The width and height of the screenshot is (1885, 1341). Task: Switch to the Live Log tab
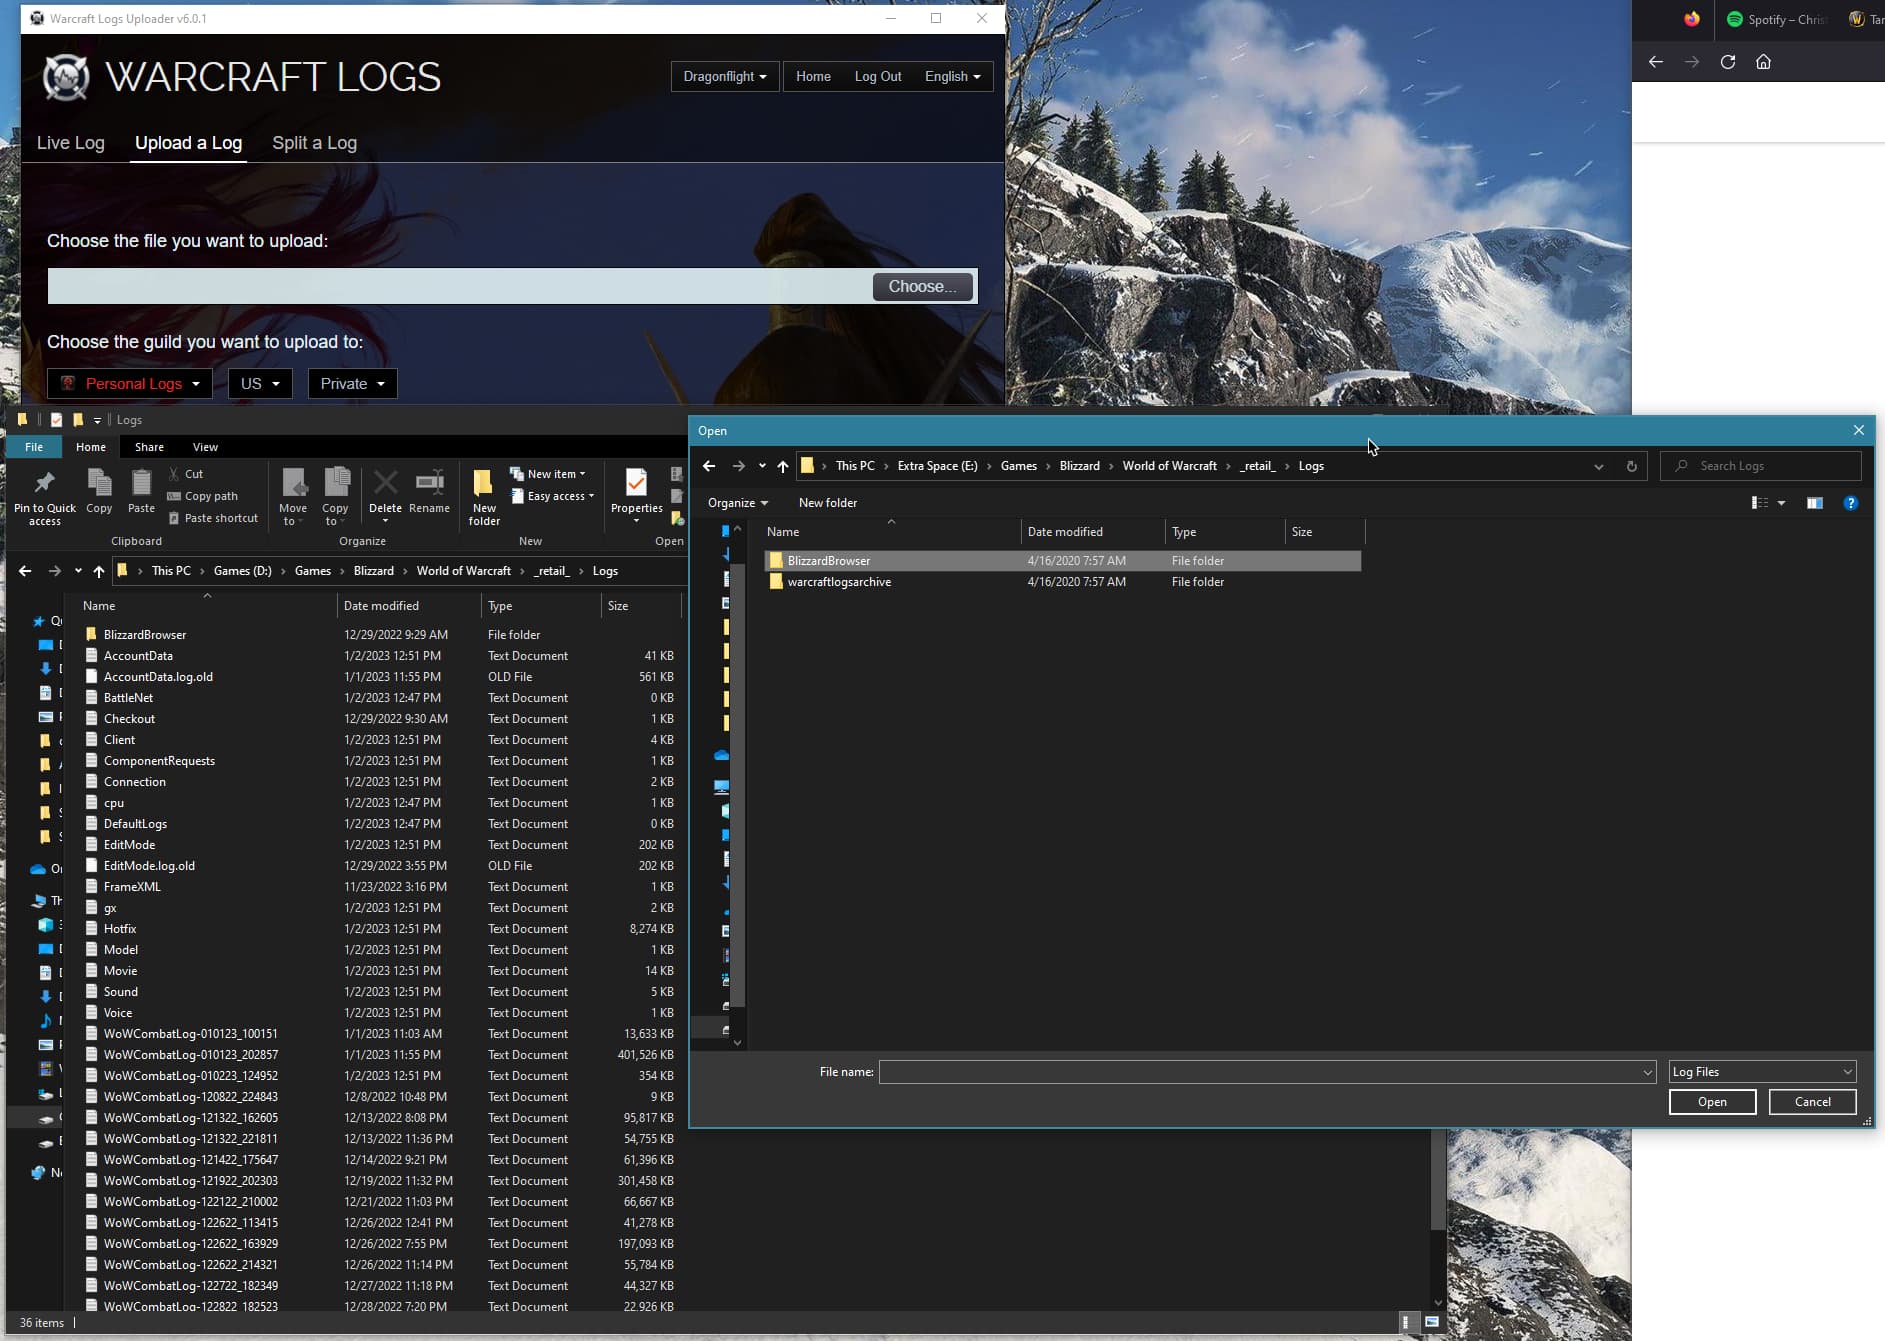70,143
